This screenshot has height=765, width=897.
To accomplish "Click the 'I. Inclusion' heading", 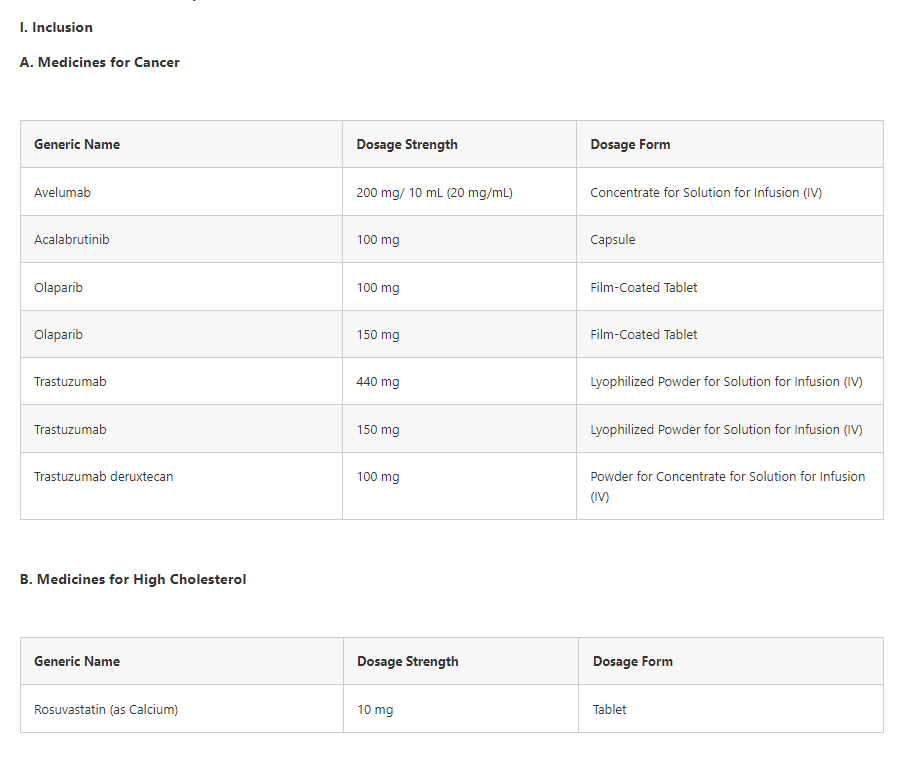I will [x=56, y=27].
